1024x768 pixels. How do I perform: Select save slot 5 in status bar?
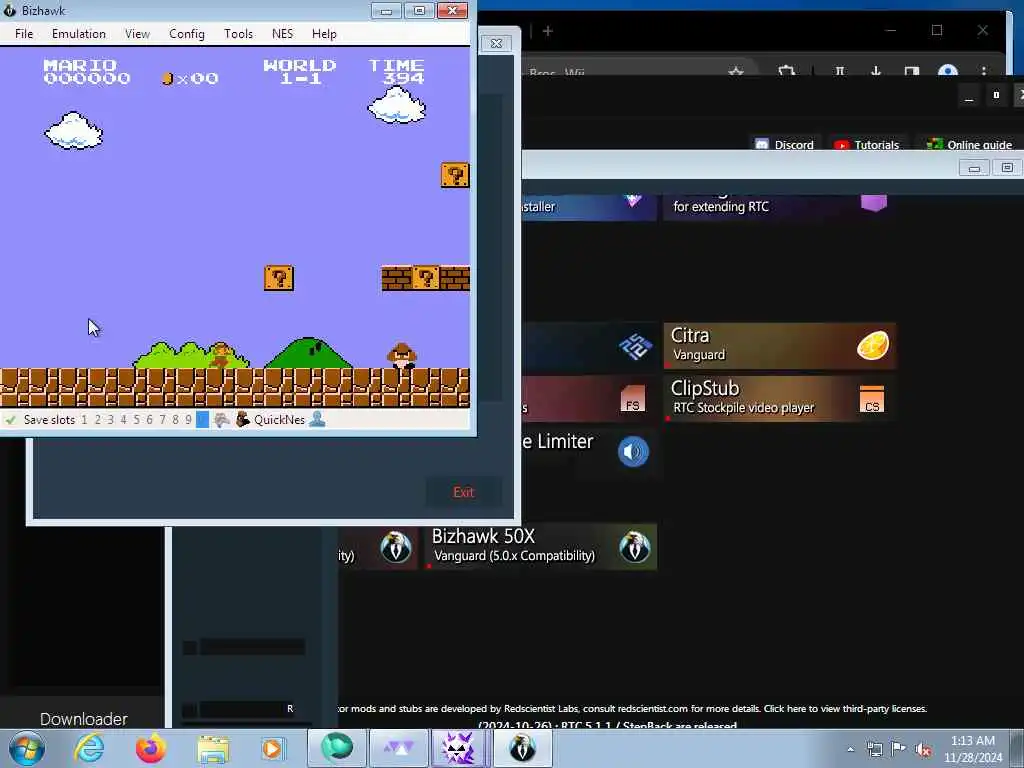pyautogui.click(x=136, y=420)
